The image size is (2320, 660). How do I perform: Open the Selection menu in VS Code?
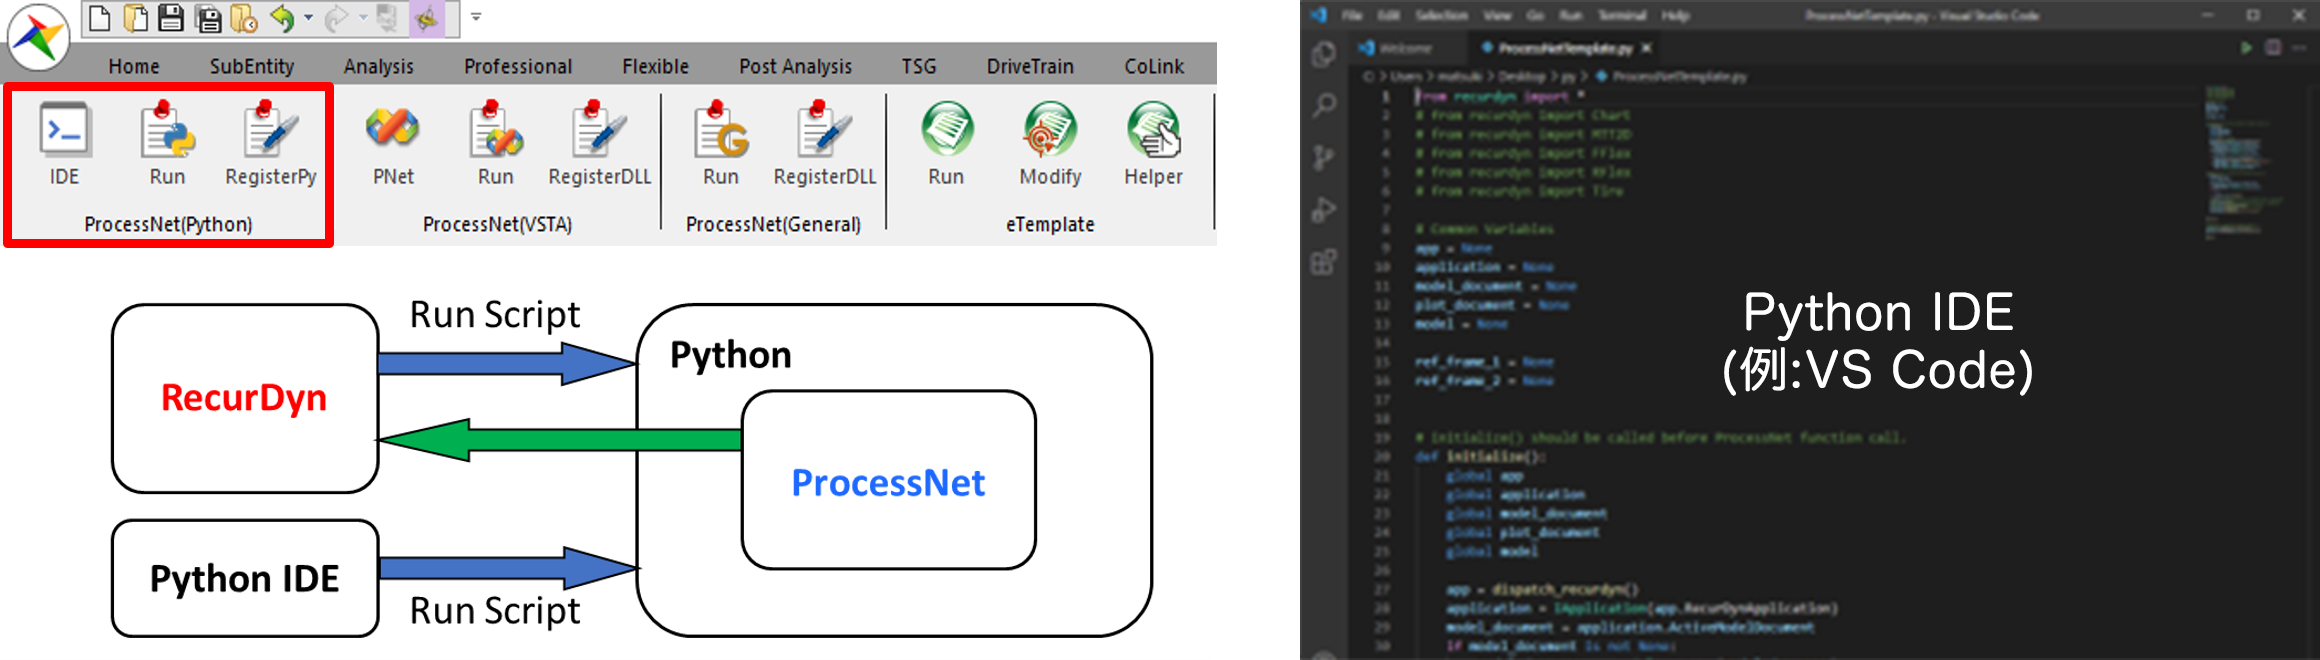pyautogui.click(x=1441, y=15)
